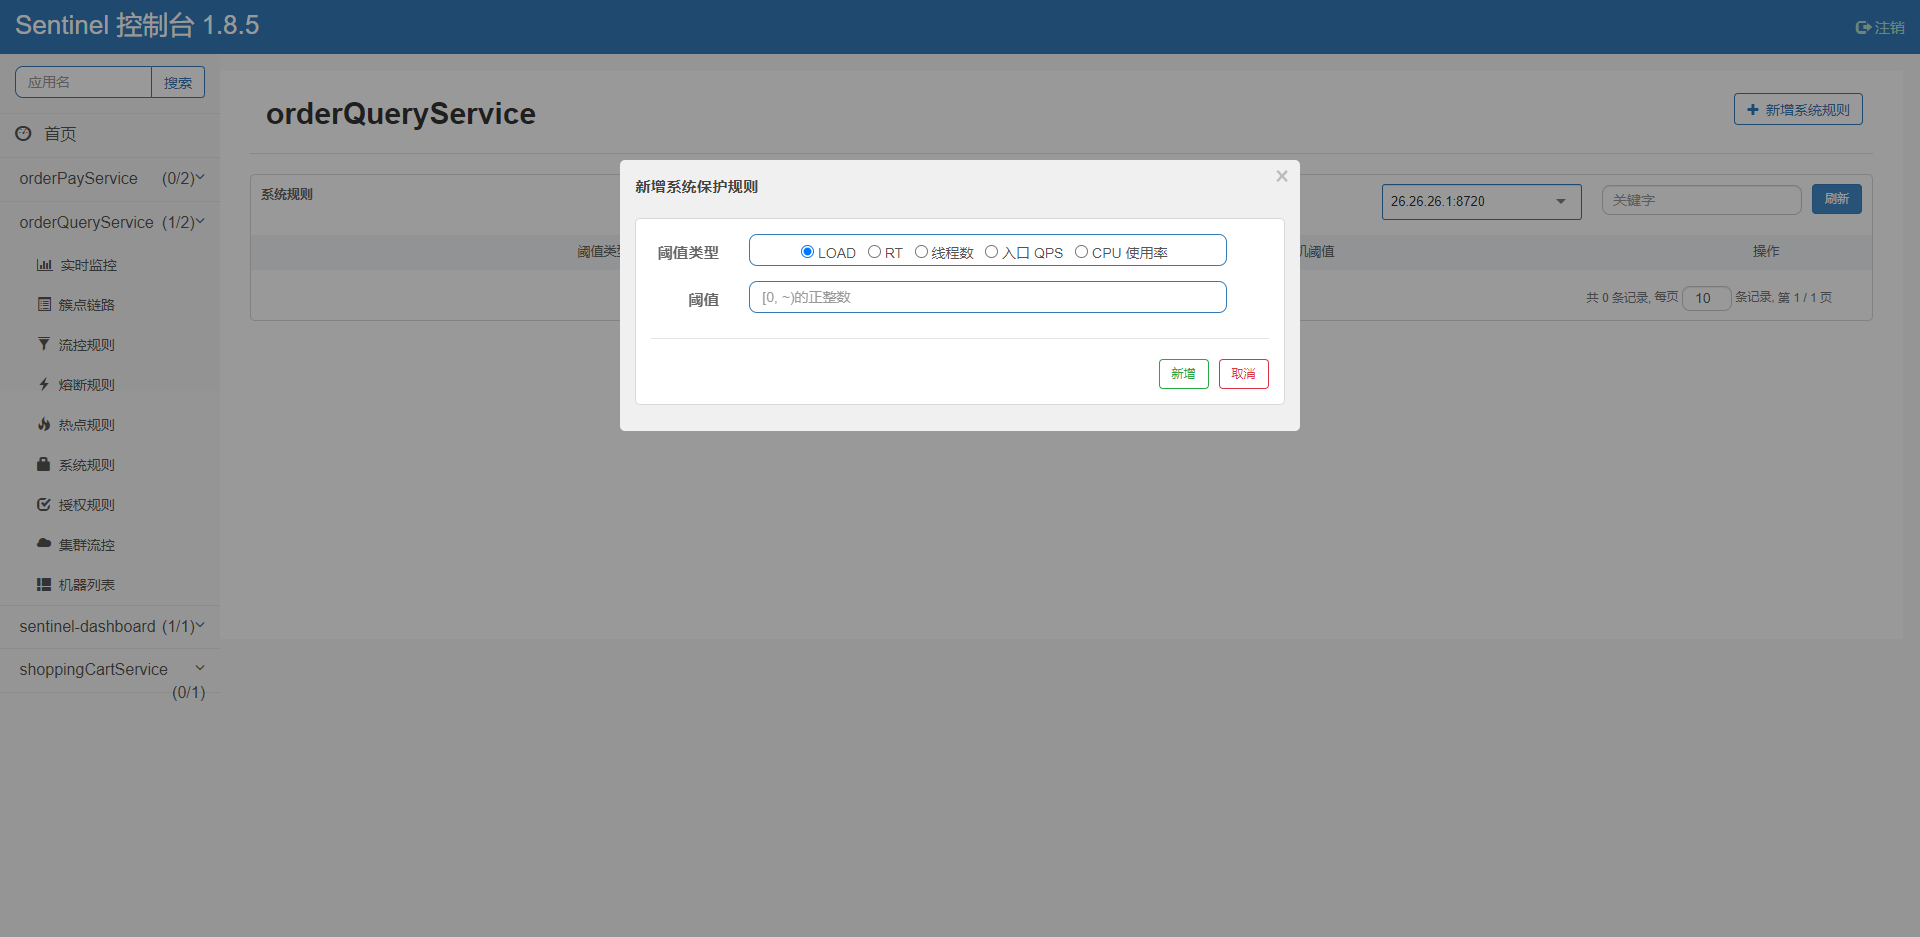Click the list icon for 簇点链路

44,304
